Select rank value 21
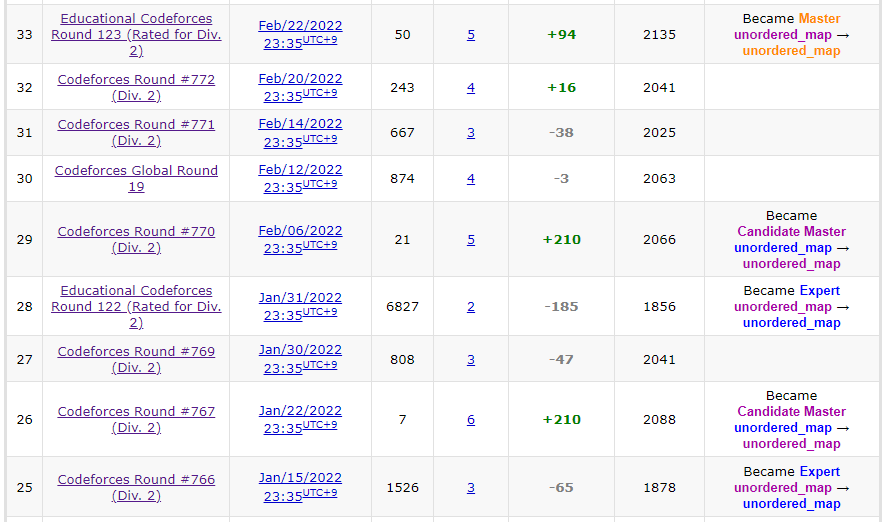The height and width of the screenshot is (522, 885). click(402, 239)
